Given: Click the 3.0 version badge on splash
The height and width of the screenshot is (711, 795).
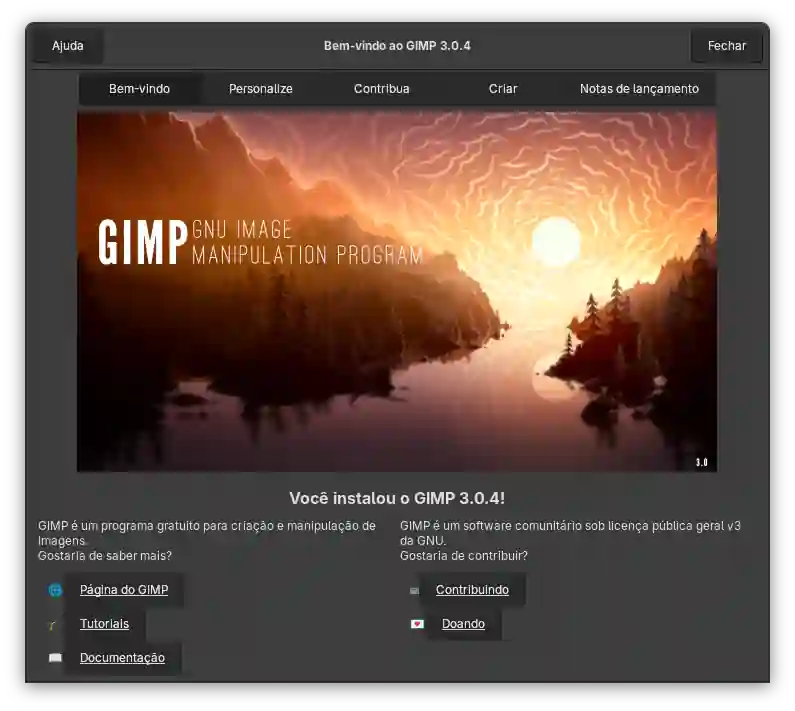Looking at the screenshot, I should [701, 462].
